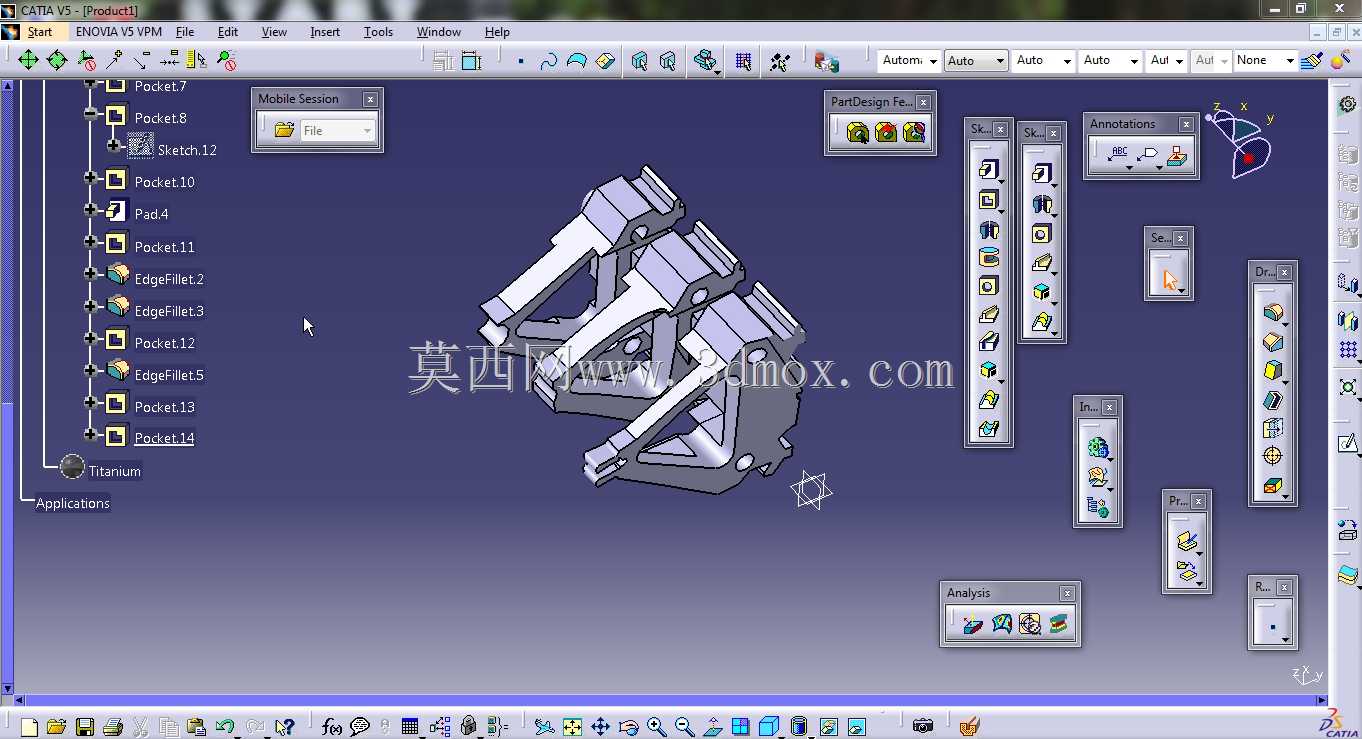Image resolution: width=1362 pixels, height=739 pixels.
Task: Select Pocket.7 in the specification tree
Action: 161,86
